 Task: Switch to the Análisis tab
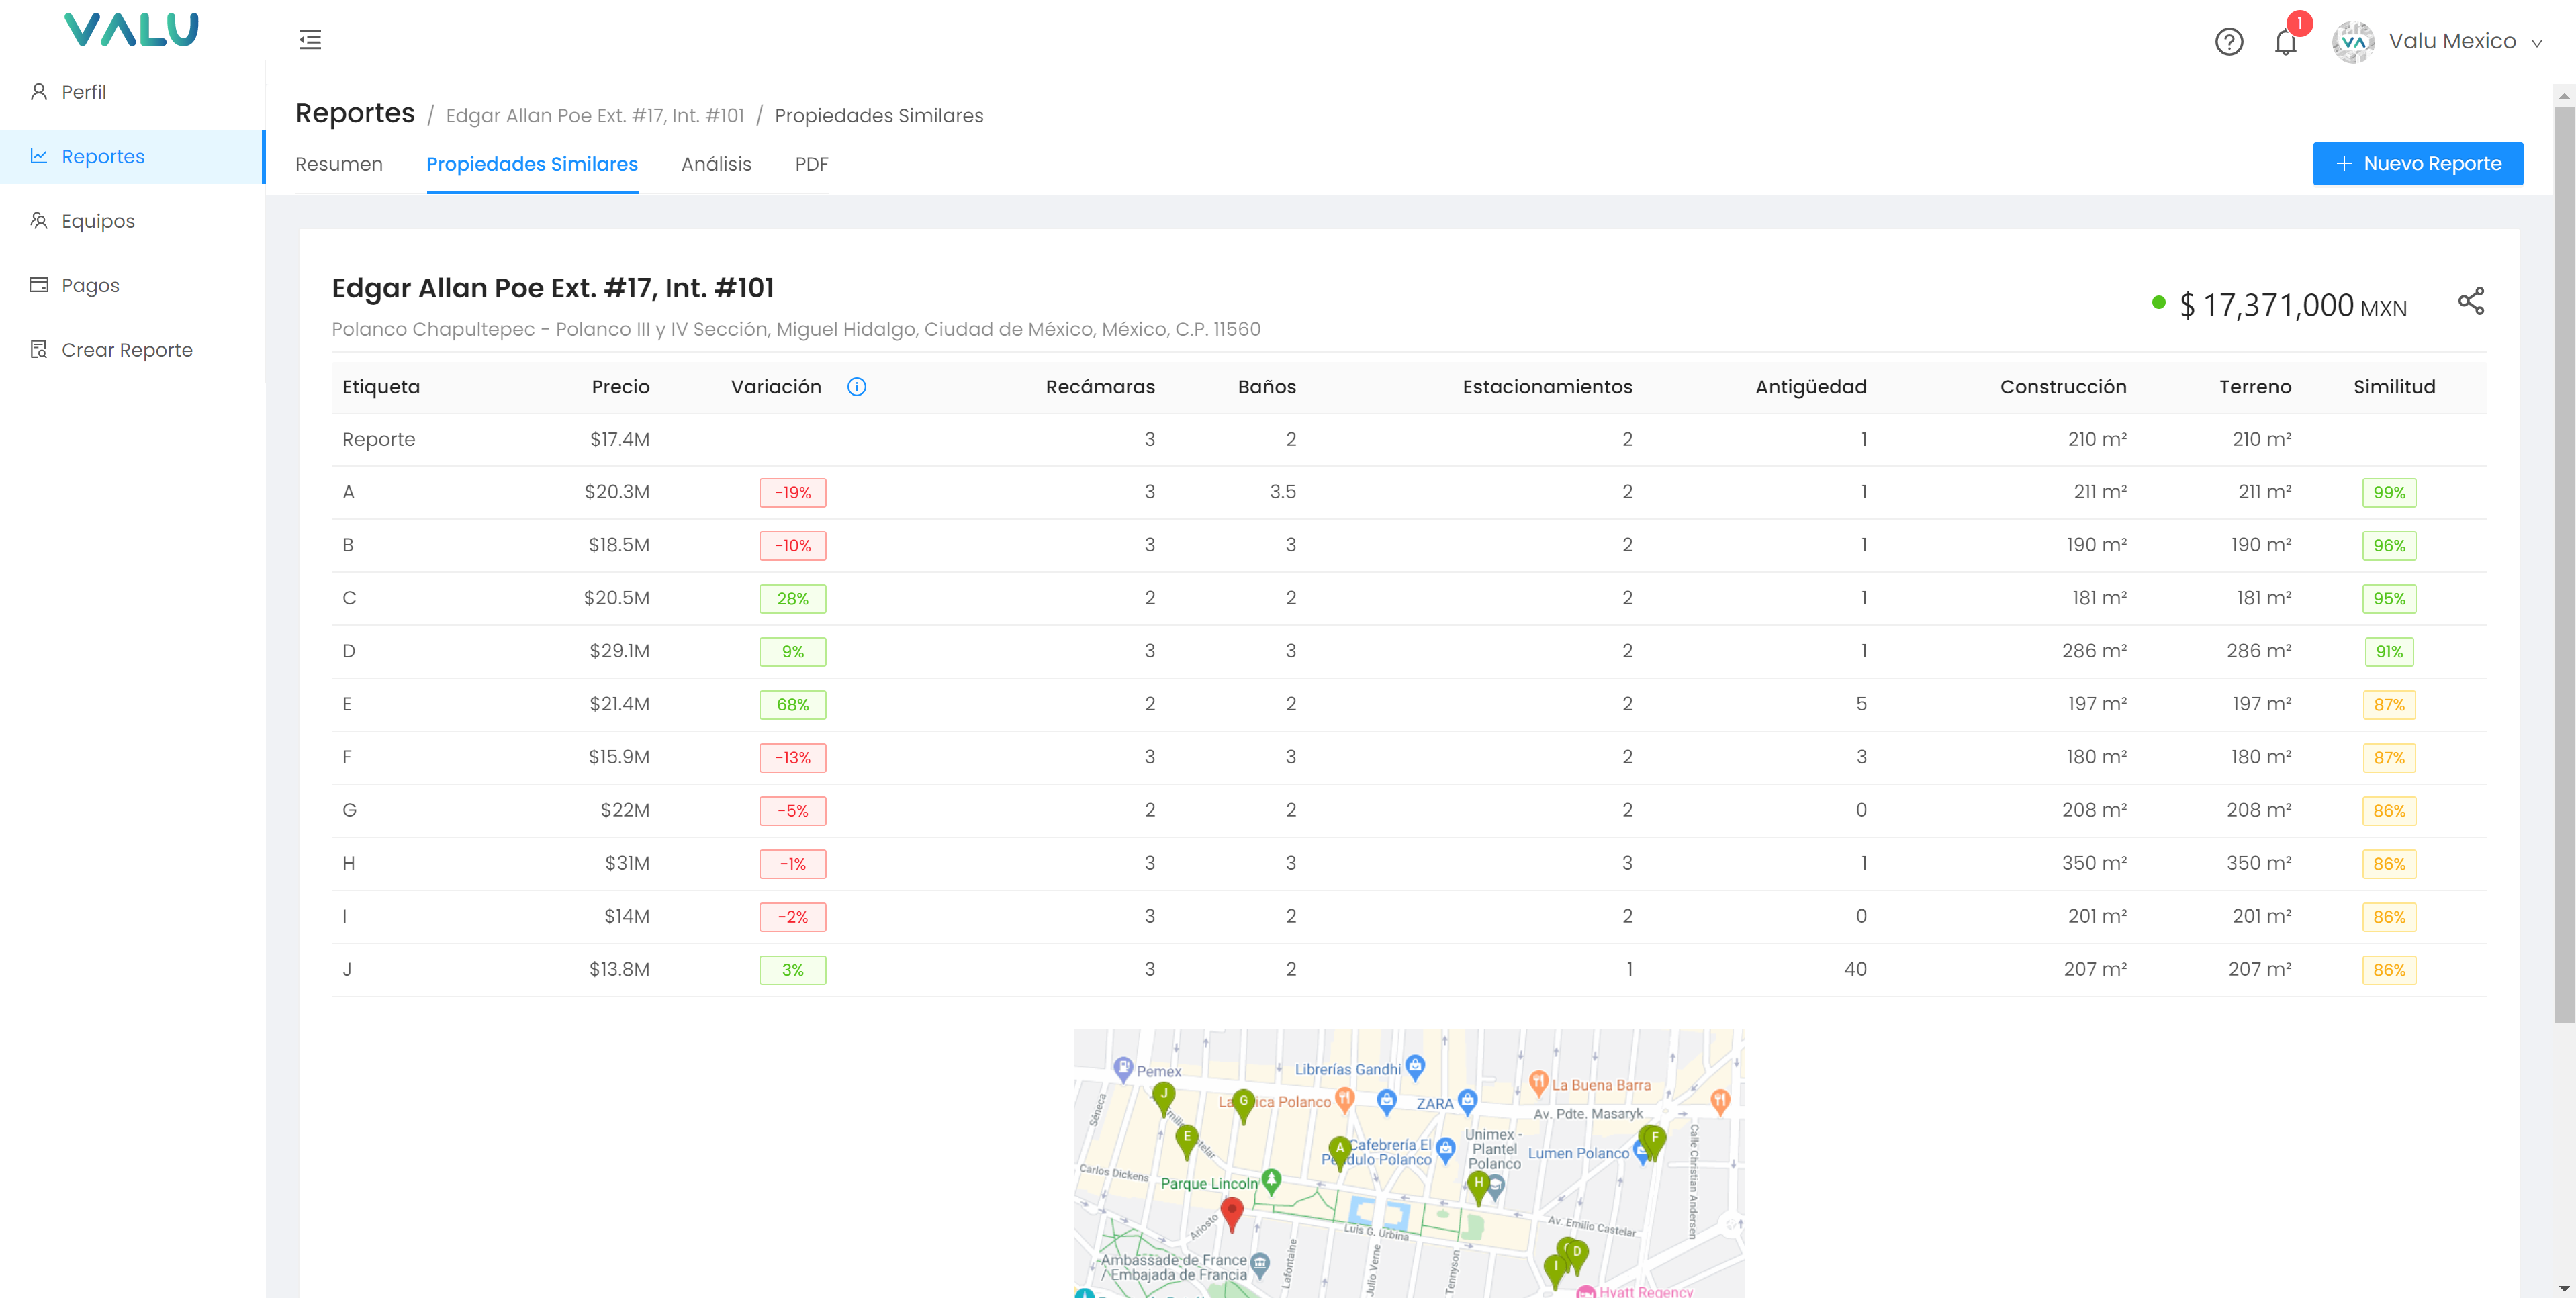716,164
